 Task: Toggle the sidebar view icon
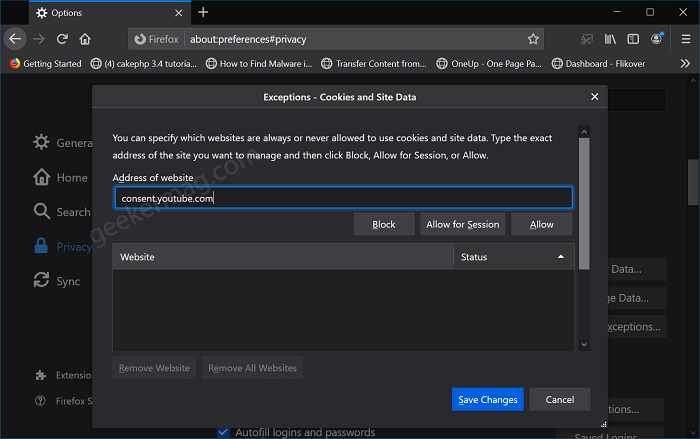click(x=633, y=39)
